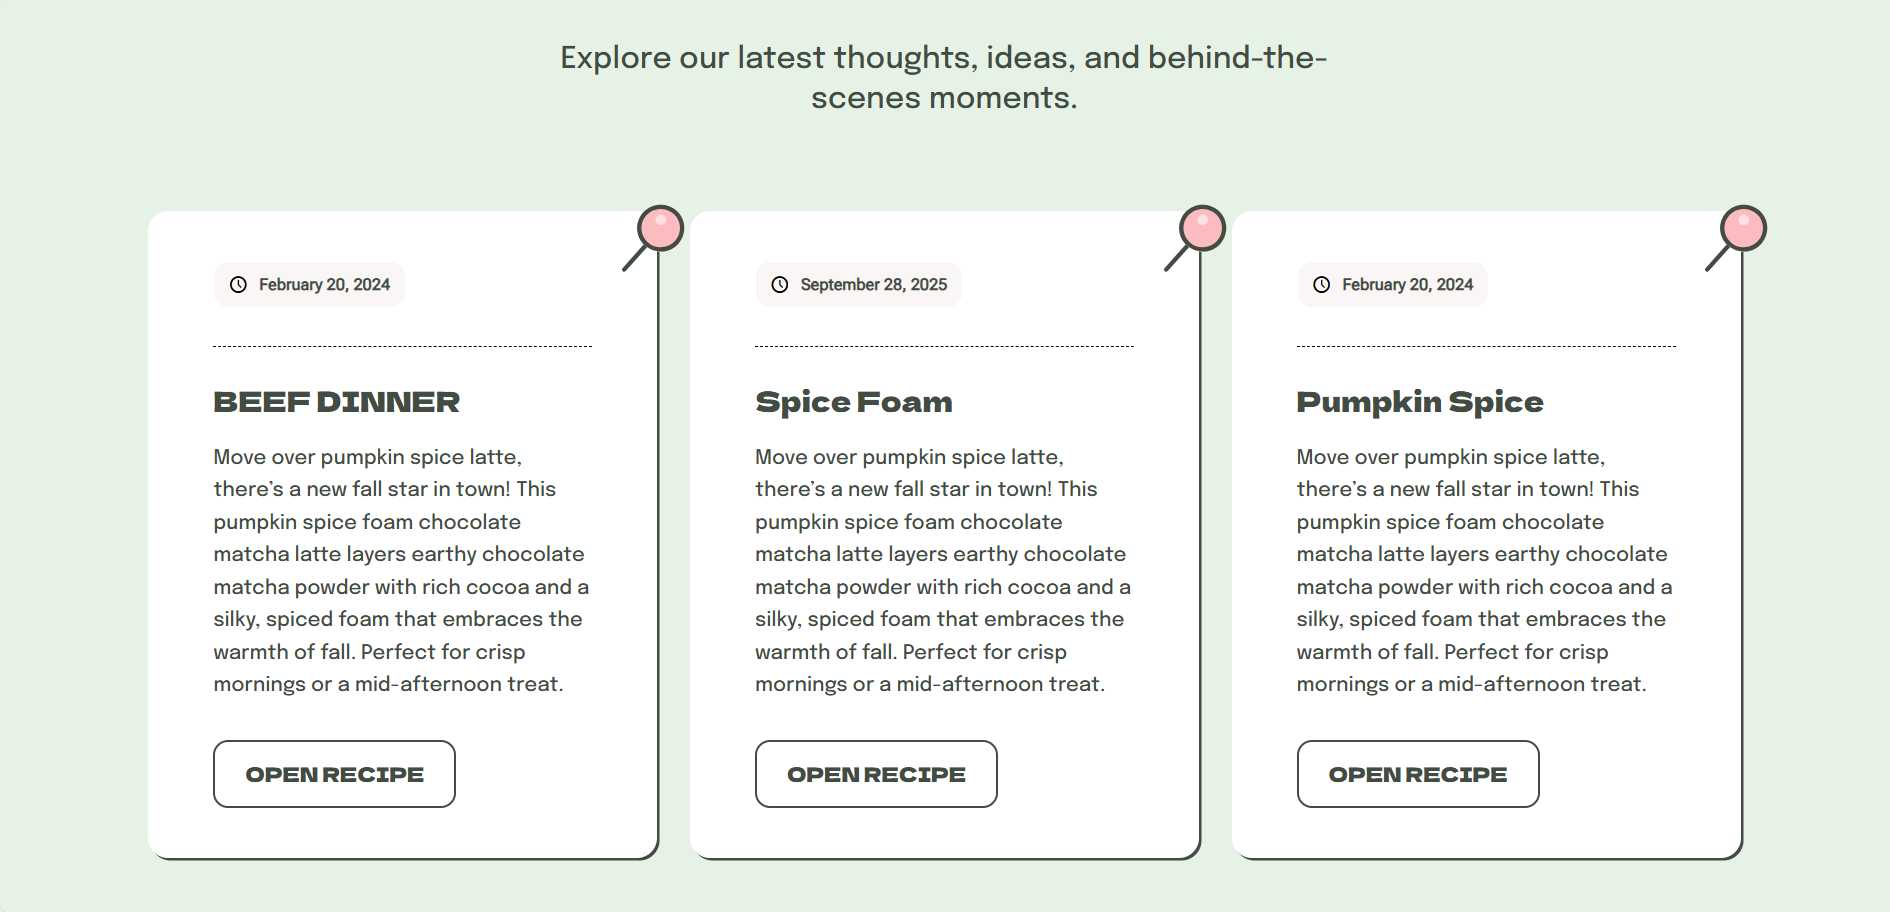Open recipe for BEEF DINNER

coord(334,774)
